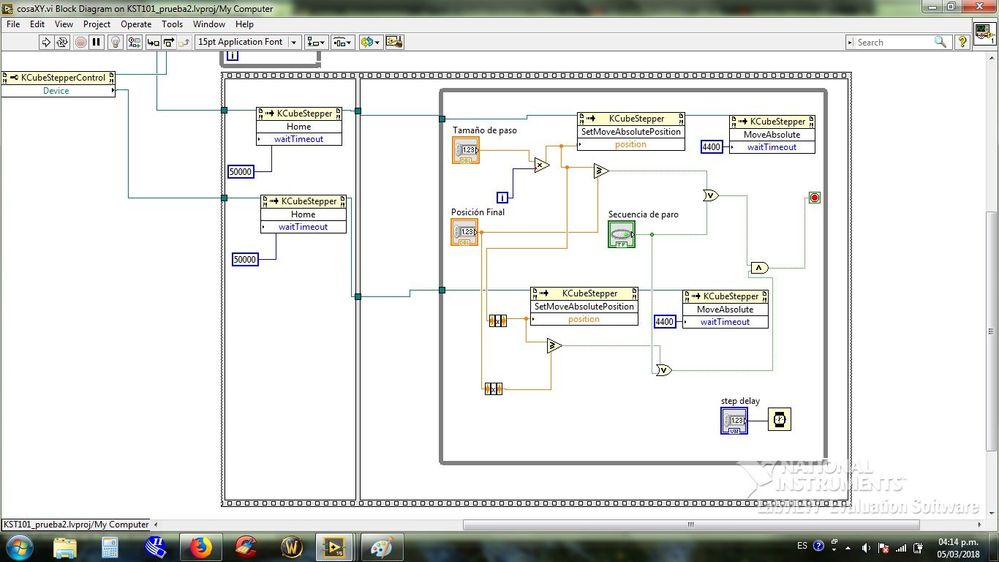Screen dimensions: 999x562
Task: Open the Window menu
Action: pos(209,24)
